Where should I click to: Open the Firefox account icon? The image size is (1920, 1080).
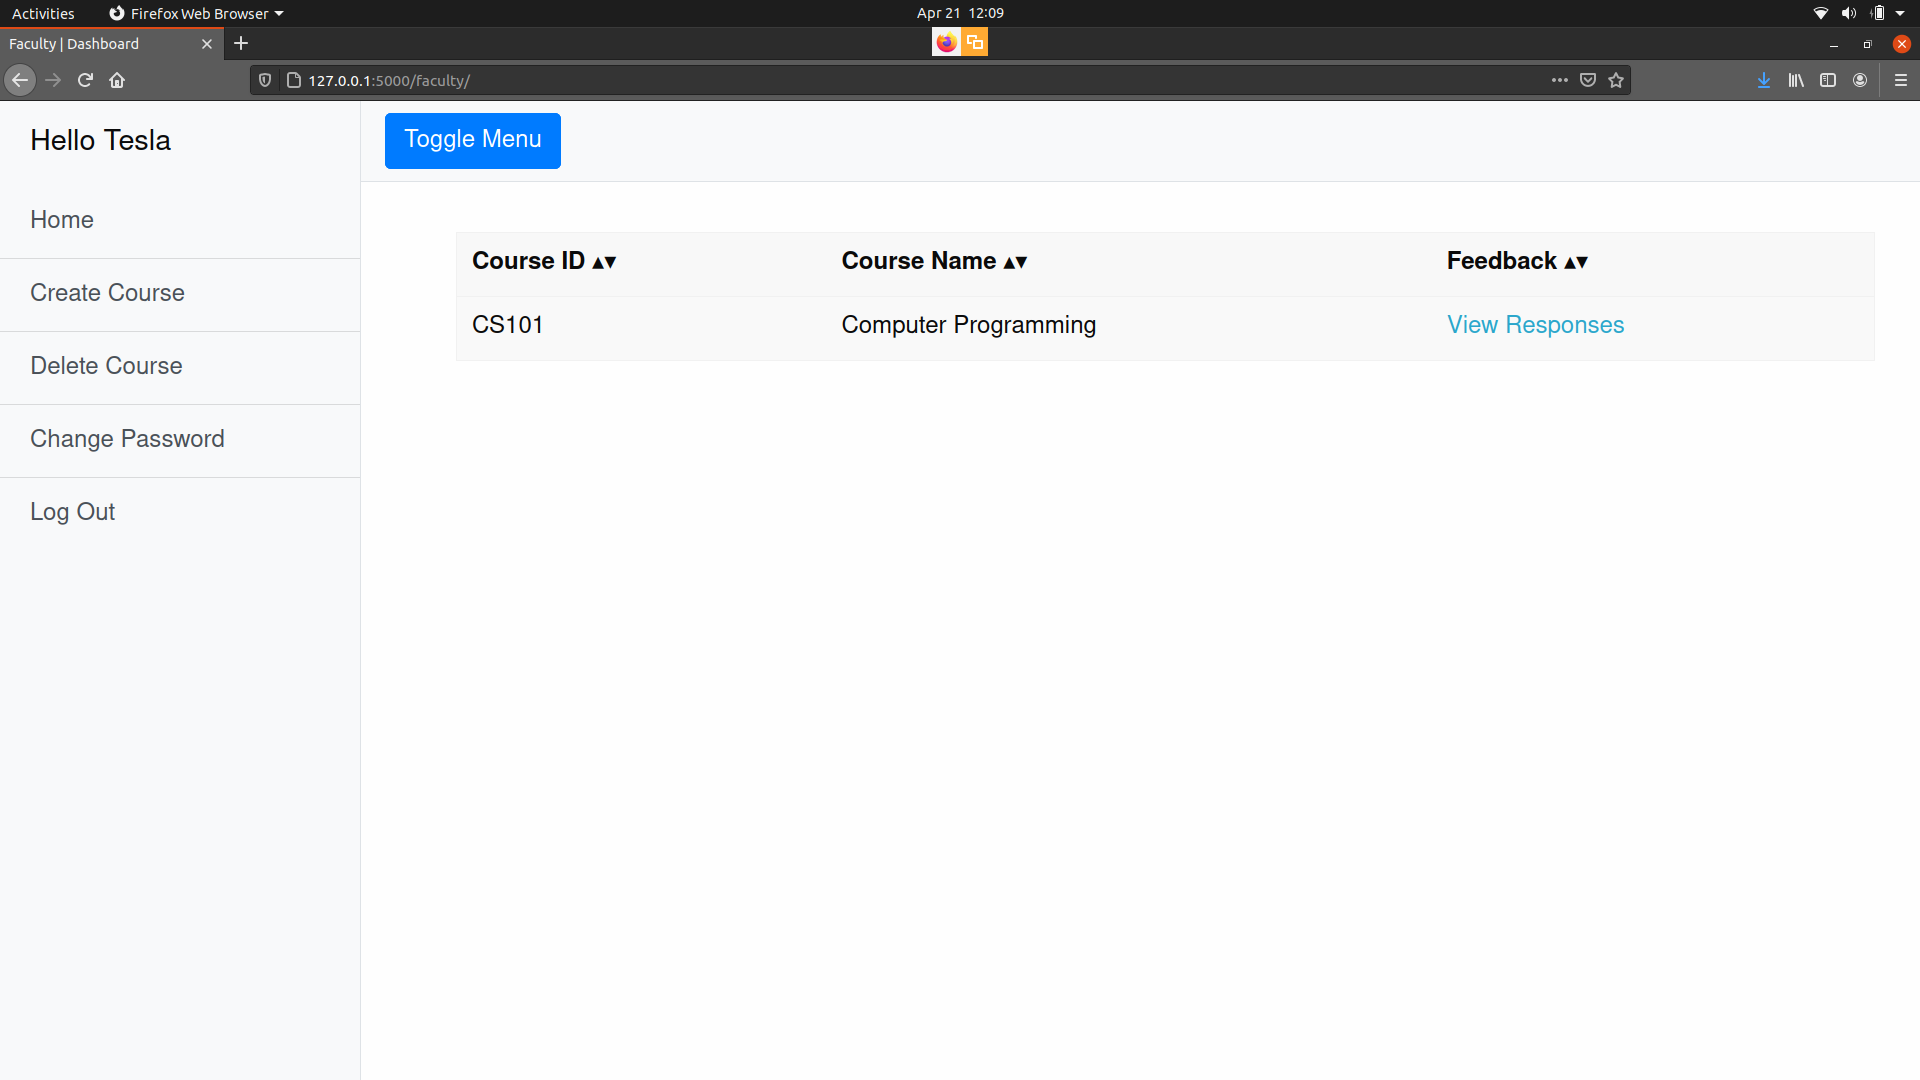point(1862,80)
